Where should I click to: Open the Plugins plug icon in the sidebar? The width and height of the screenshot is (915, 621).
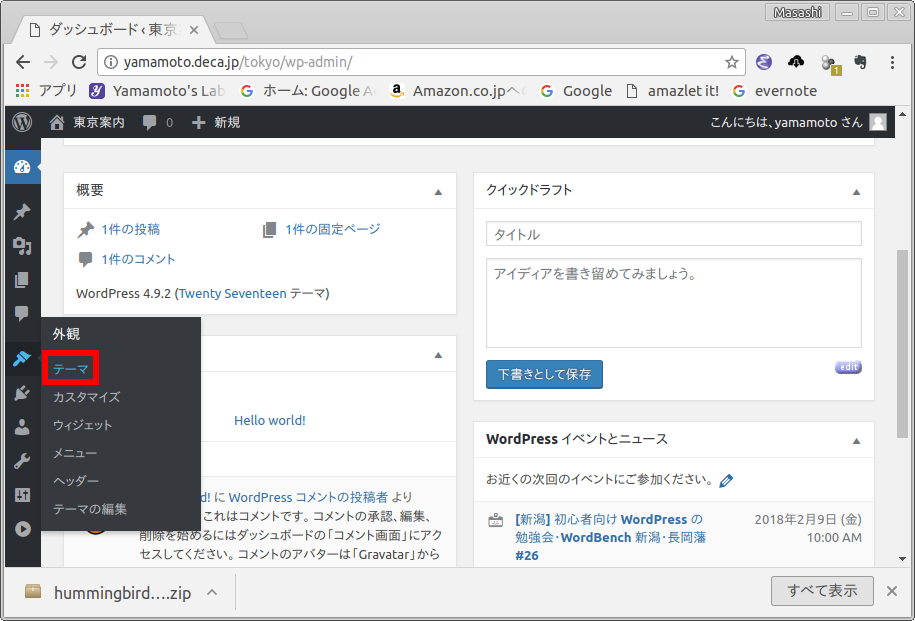pyautogui.click(x=21, y=394)
